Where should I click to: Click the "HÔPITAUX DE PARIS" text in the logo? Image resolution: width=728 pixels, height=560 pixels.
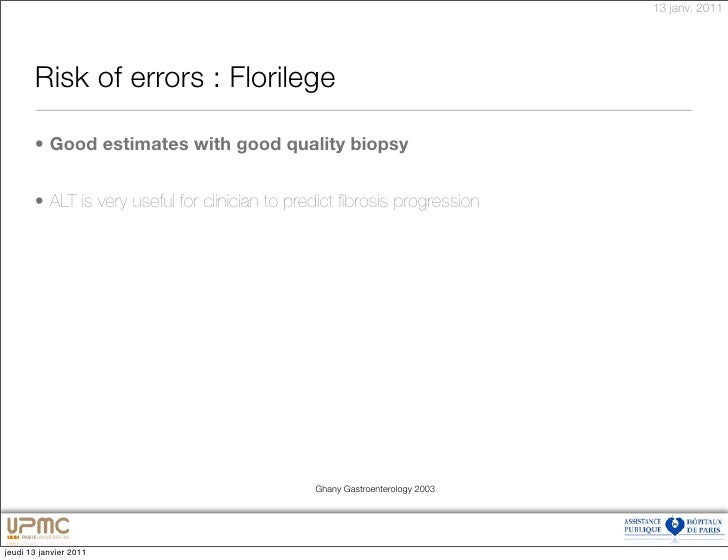click(704, 526)
